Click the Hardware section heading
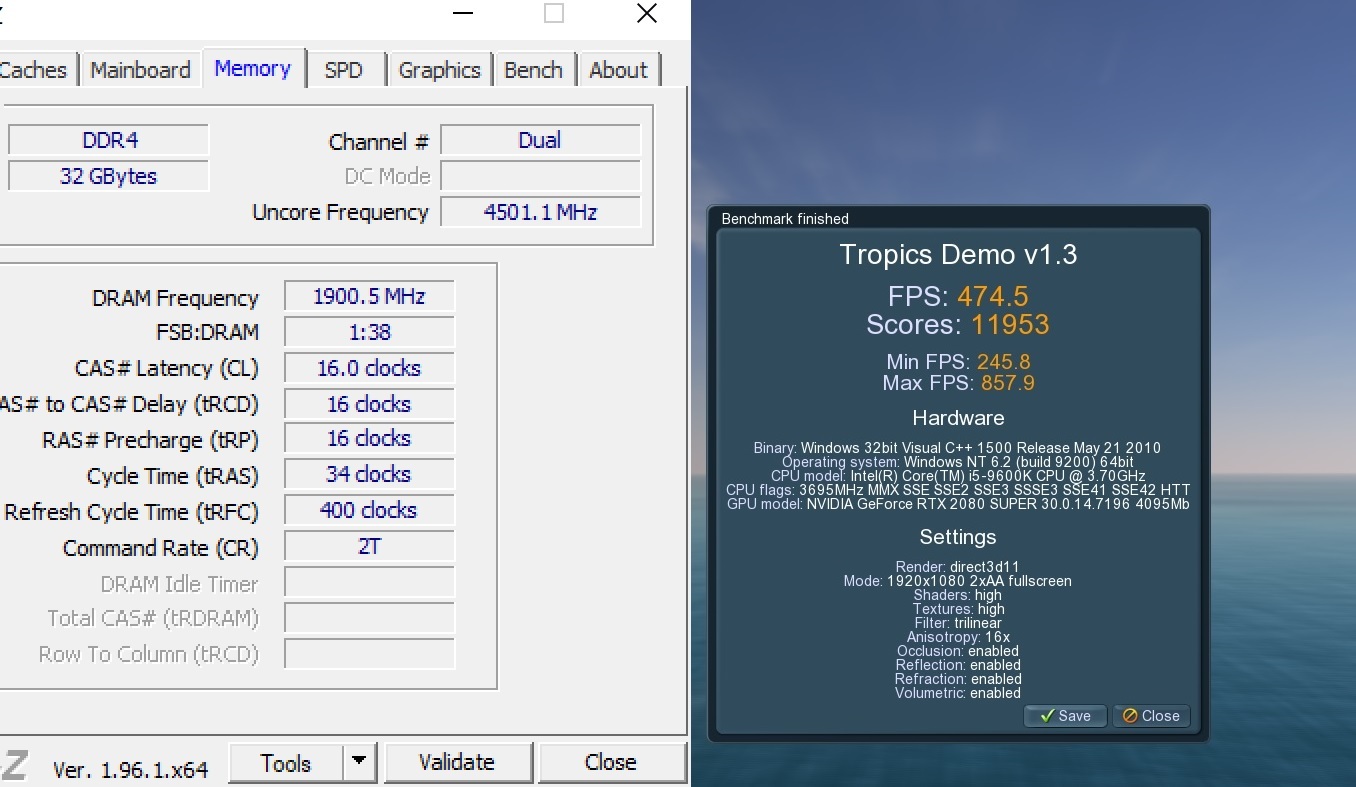The width and height of the screenshot is (1356, 787). (x=958, y=418)
